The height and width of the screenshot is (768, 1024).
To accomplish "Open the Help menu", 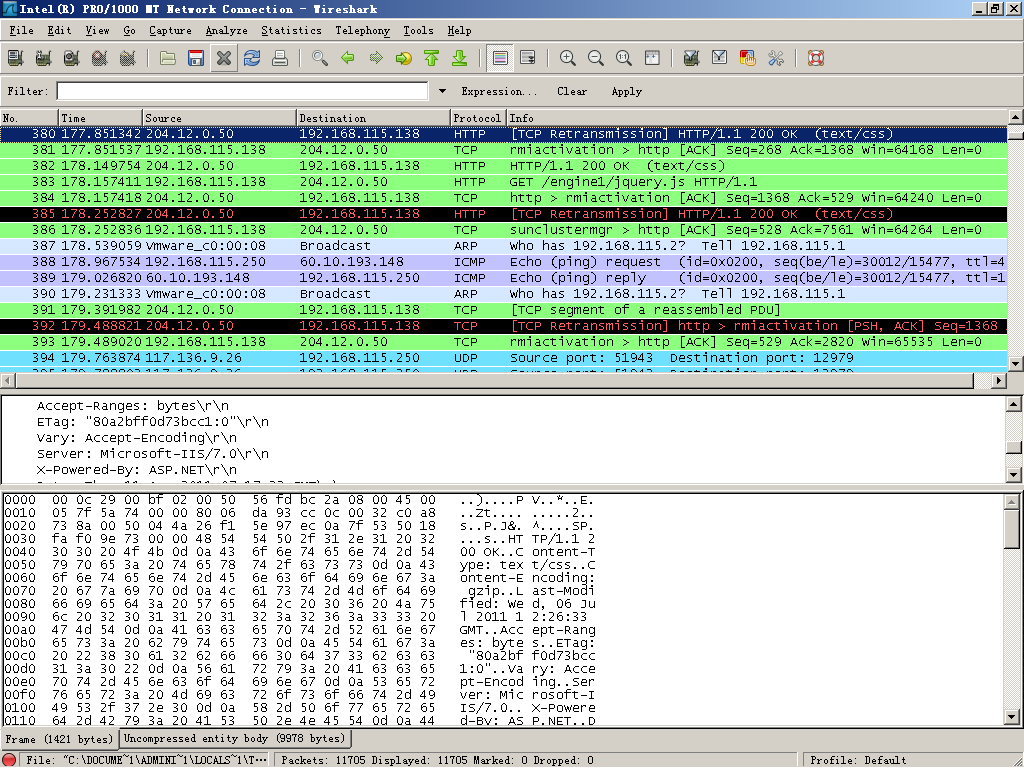I will click(x=459, y=31).
